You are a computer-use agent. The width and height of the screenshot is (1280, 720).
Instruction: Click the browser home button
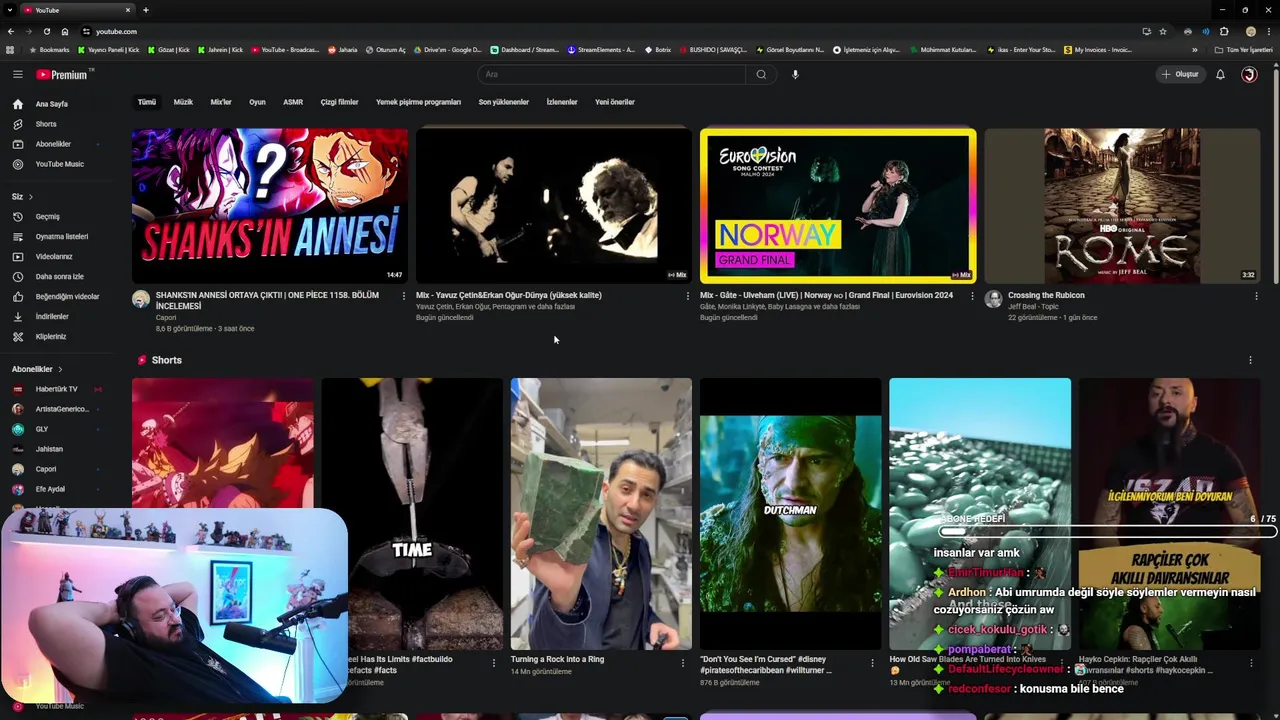[x=65, y=31]
